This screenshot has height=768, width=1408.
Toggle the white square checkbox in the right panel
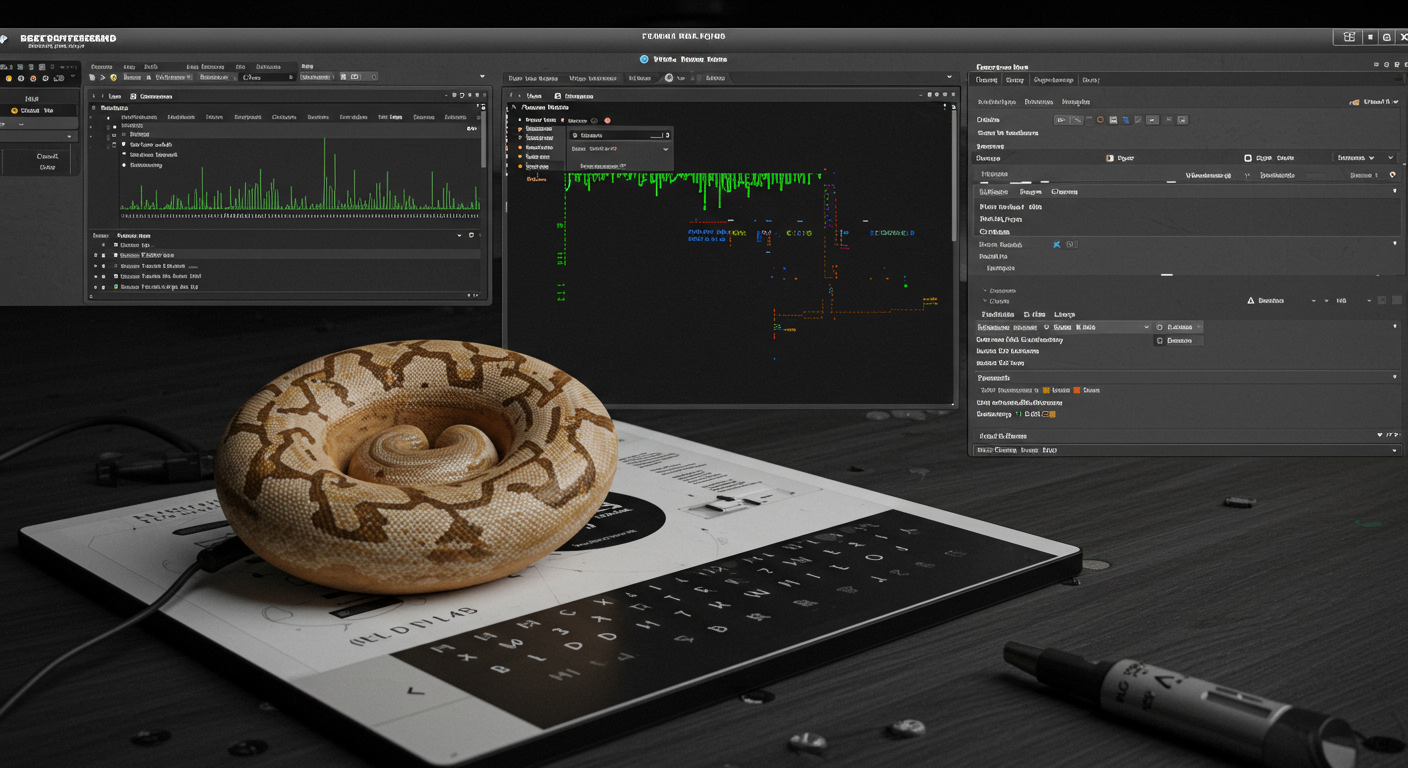[x=1247, y=158]
